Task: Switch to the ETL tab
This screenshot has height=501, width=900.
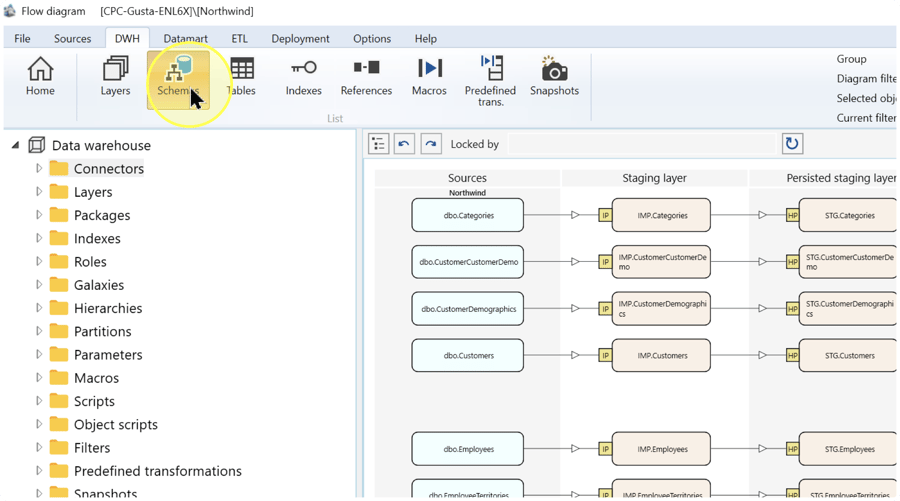Action: (x=239, y=38)
